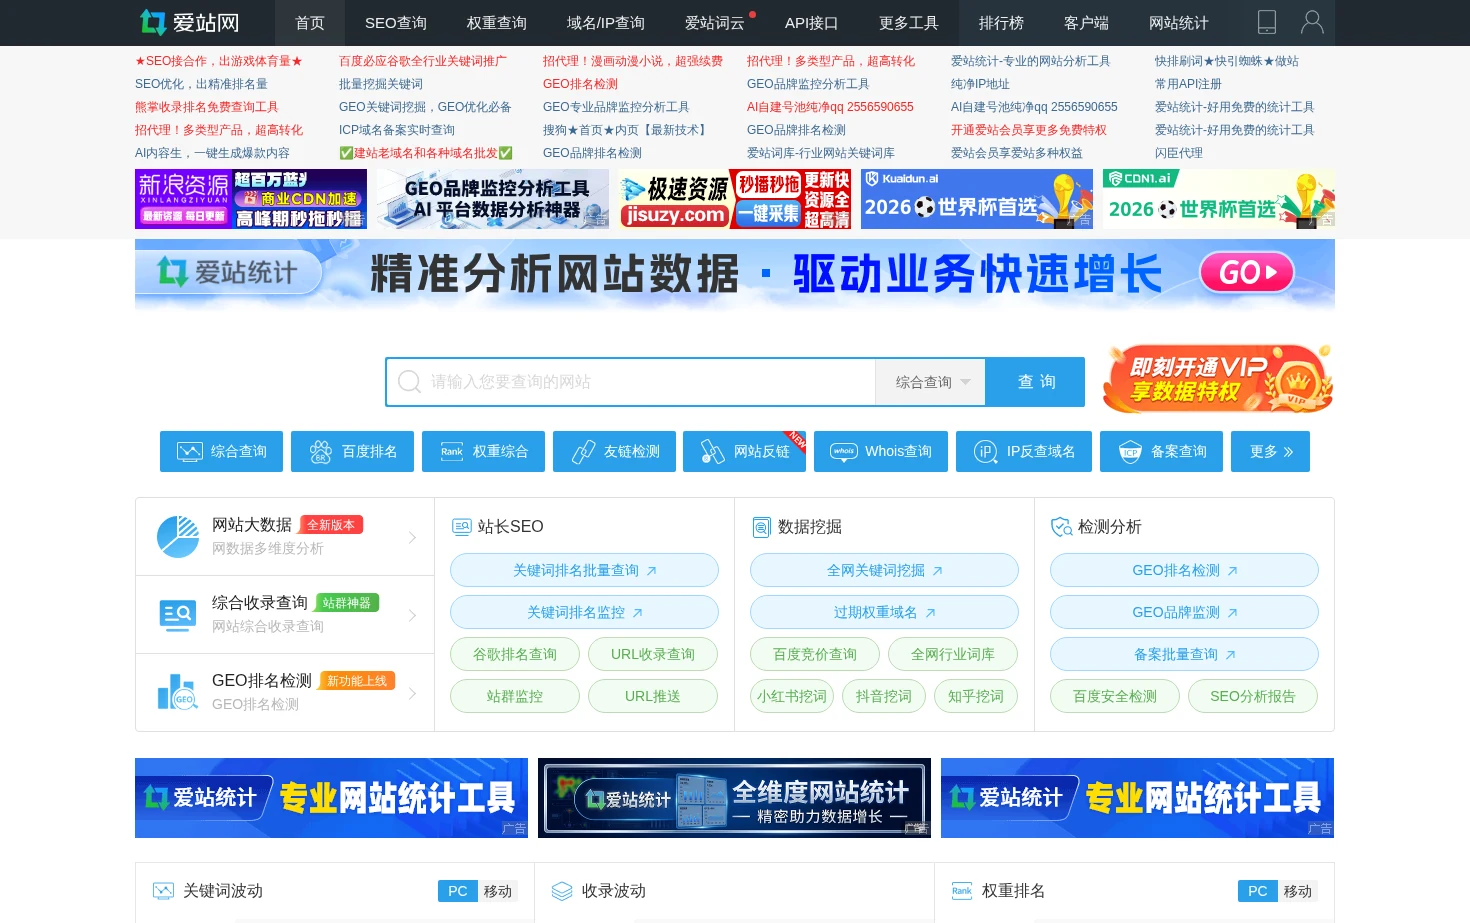The image size is (1470, 923).
Task: Open the user account icon in header
Action: click(x=1312, y=22)
